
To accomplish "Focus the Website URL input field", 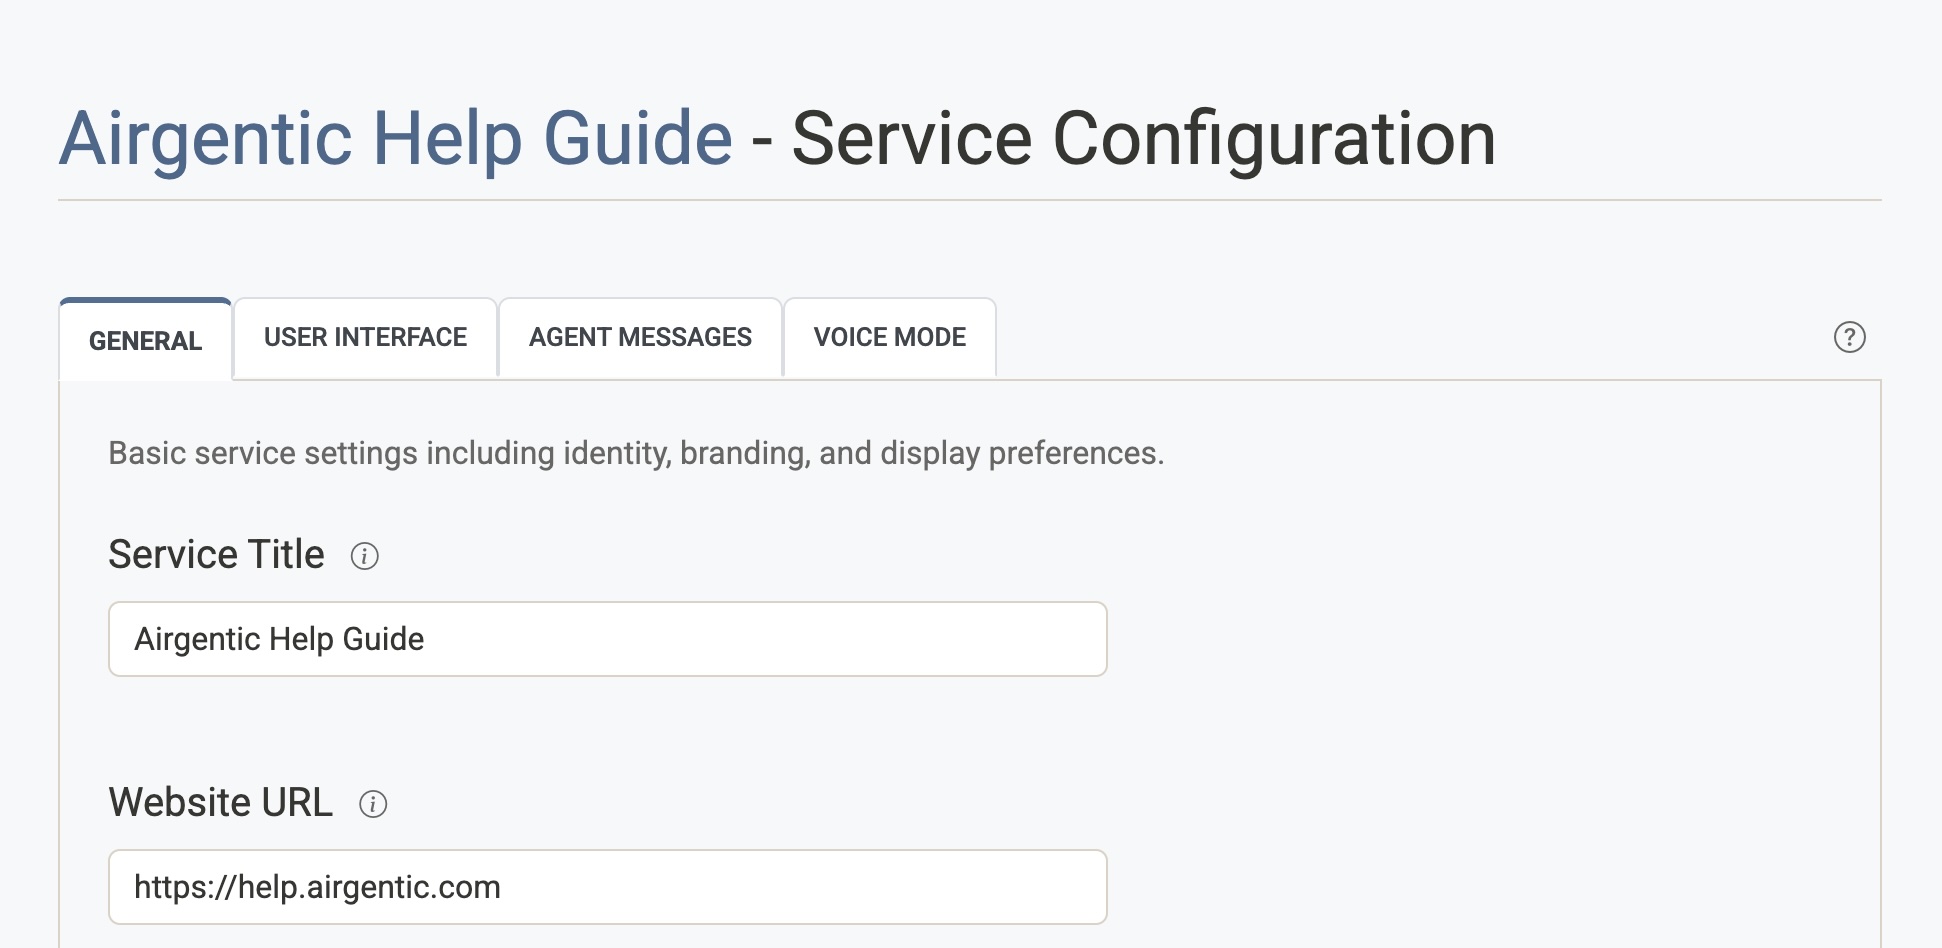I will 607,887.
